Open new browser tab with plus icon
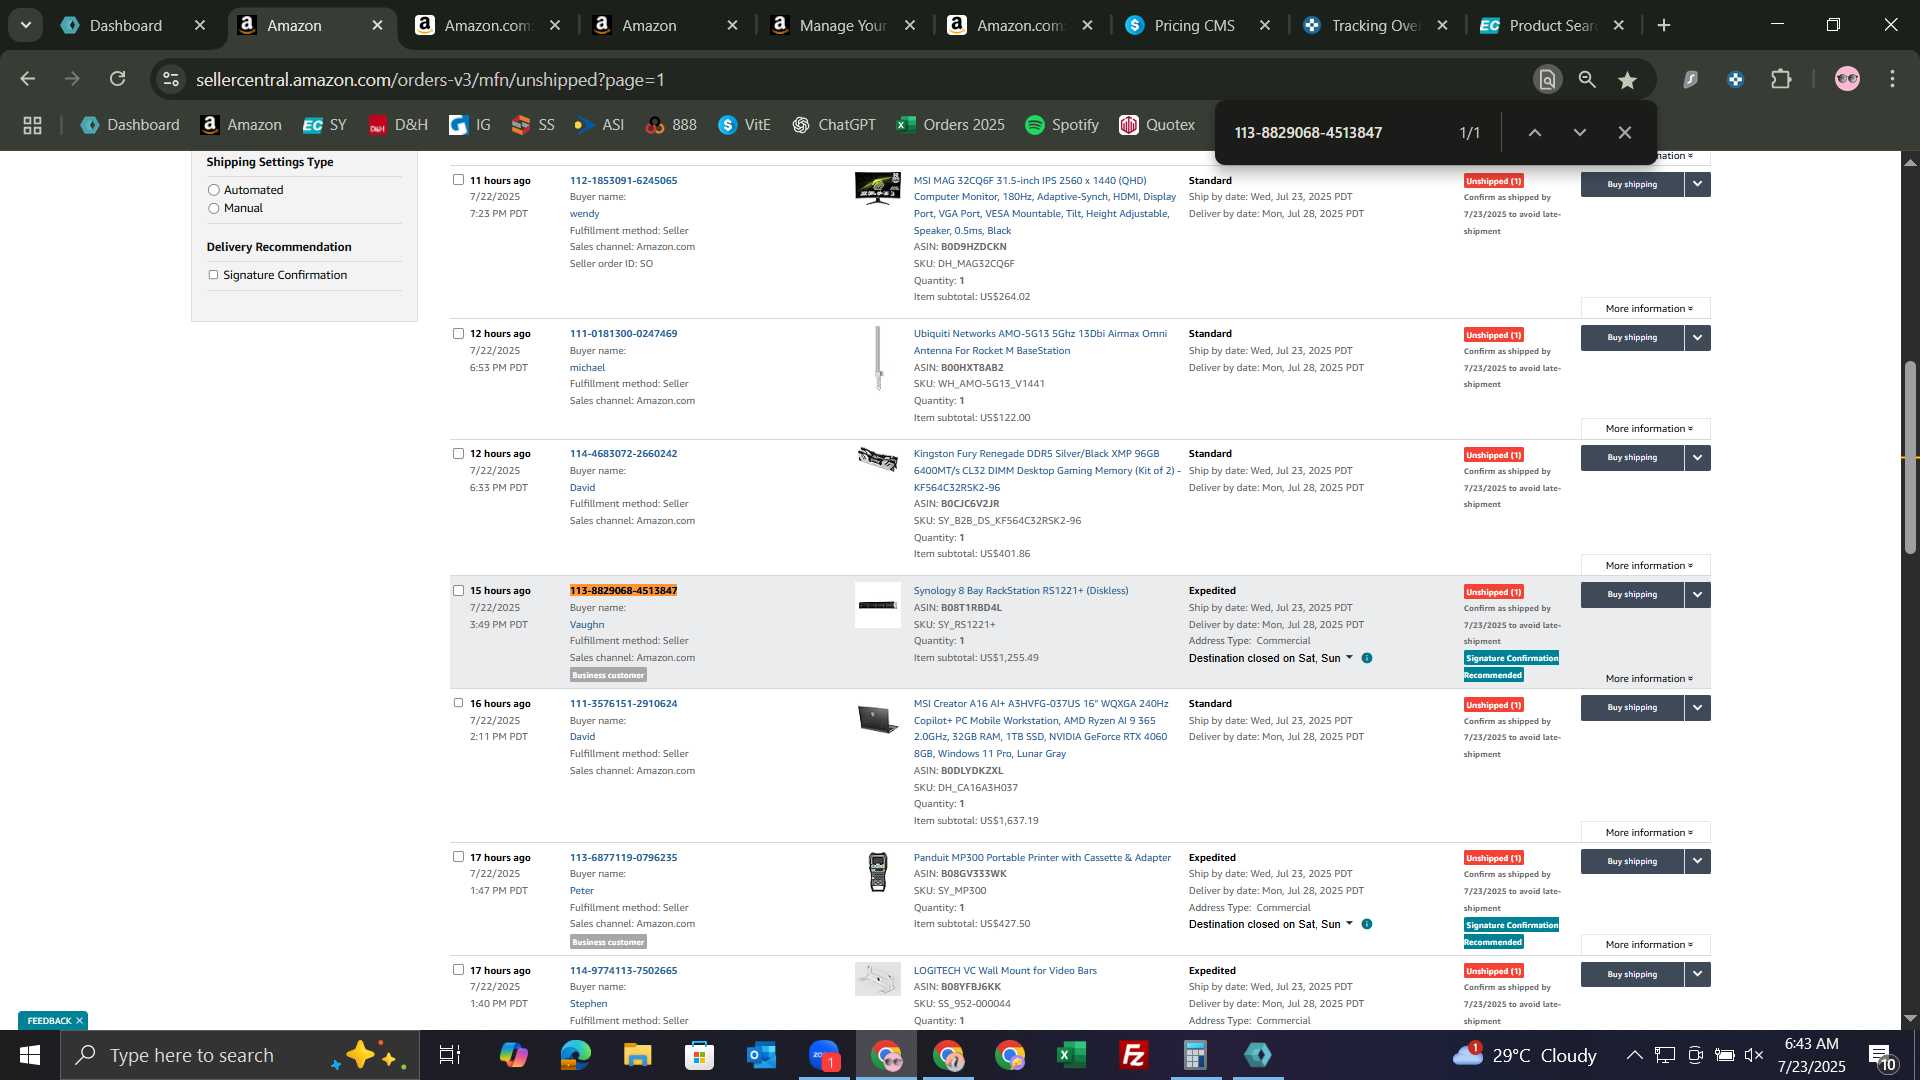The height and width of the screenshot is (1080, 1920). pos(1664,25)
